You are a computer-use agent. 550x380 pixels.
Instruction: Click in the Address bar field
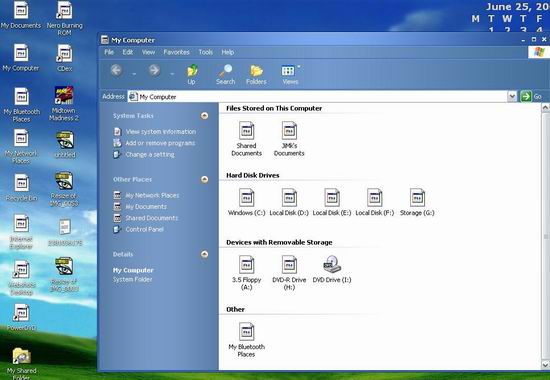(317, 96)
